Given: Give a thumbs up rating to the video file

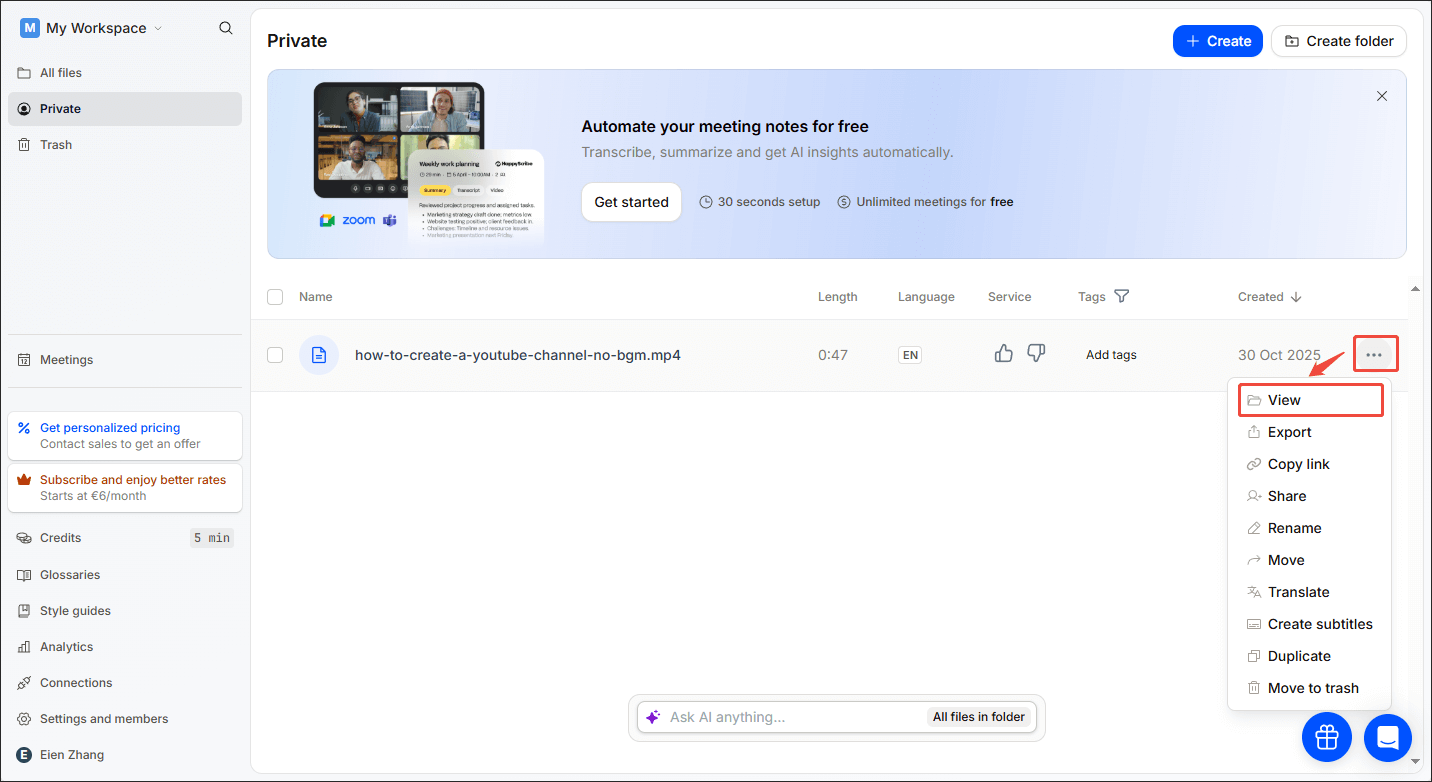Looking at the screenshot, I should (x=1003, y=353).
